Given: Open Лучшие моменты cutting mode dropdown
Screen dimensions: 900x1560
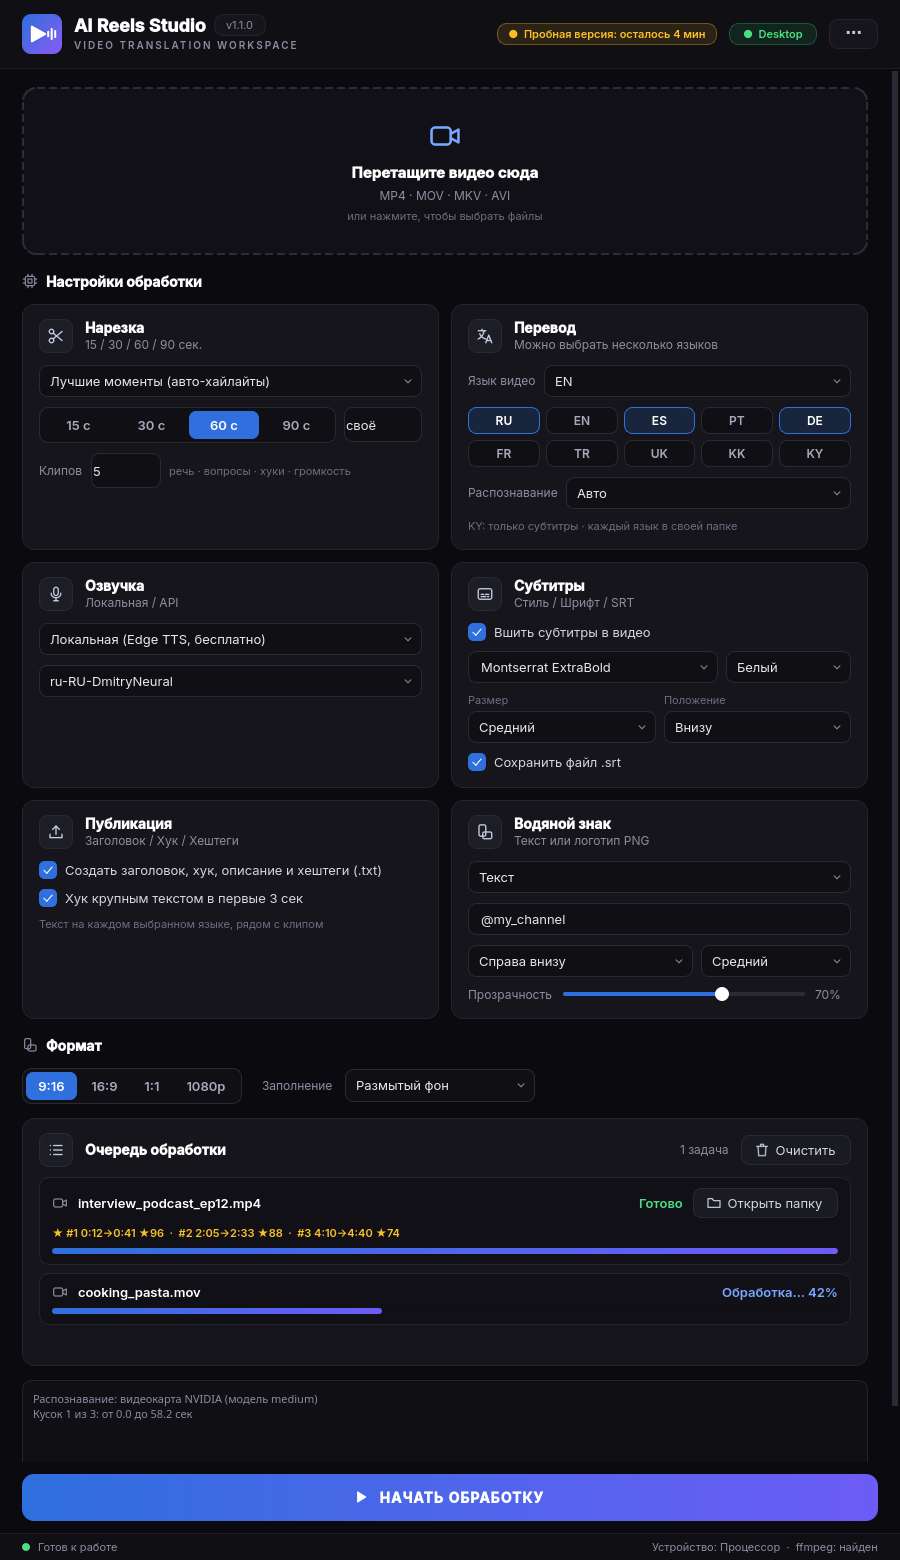Looking at the screenshot, I should coord(230,381).
